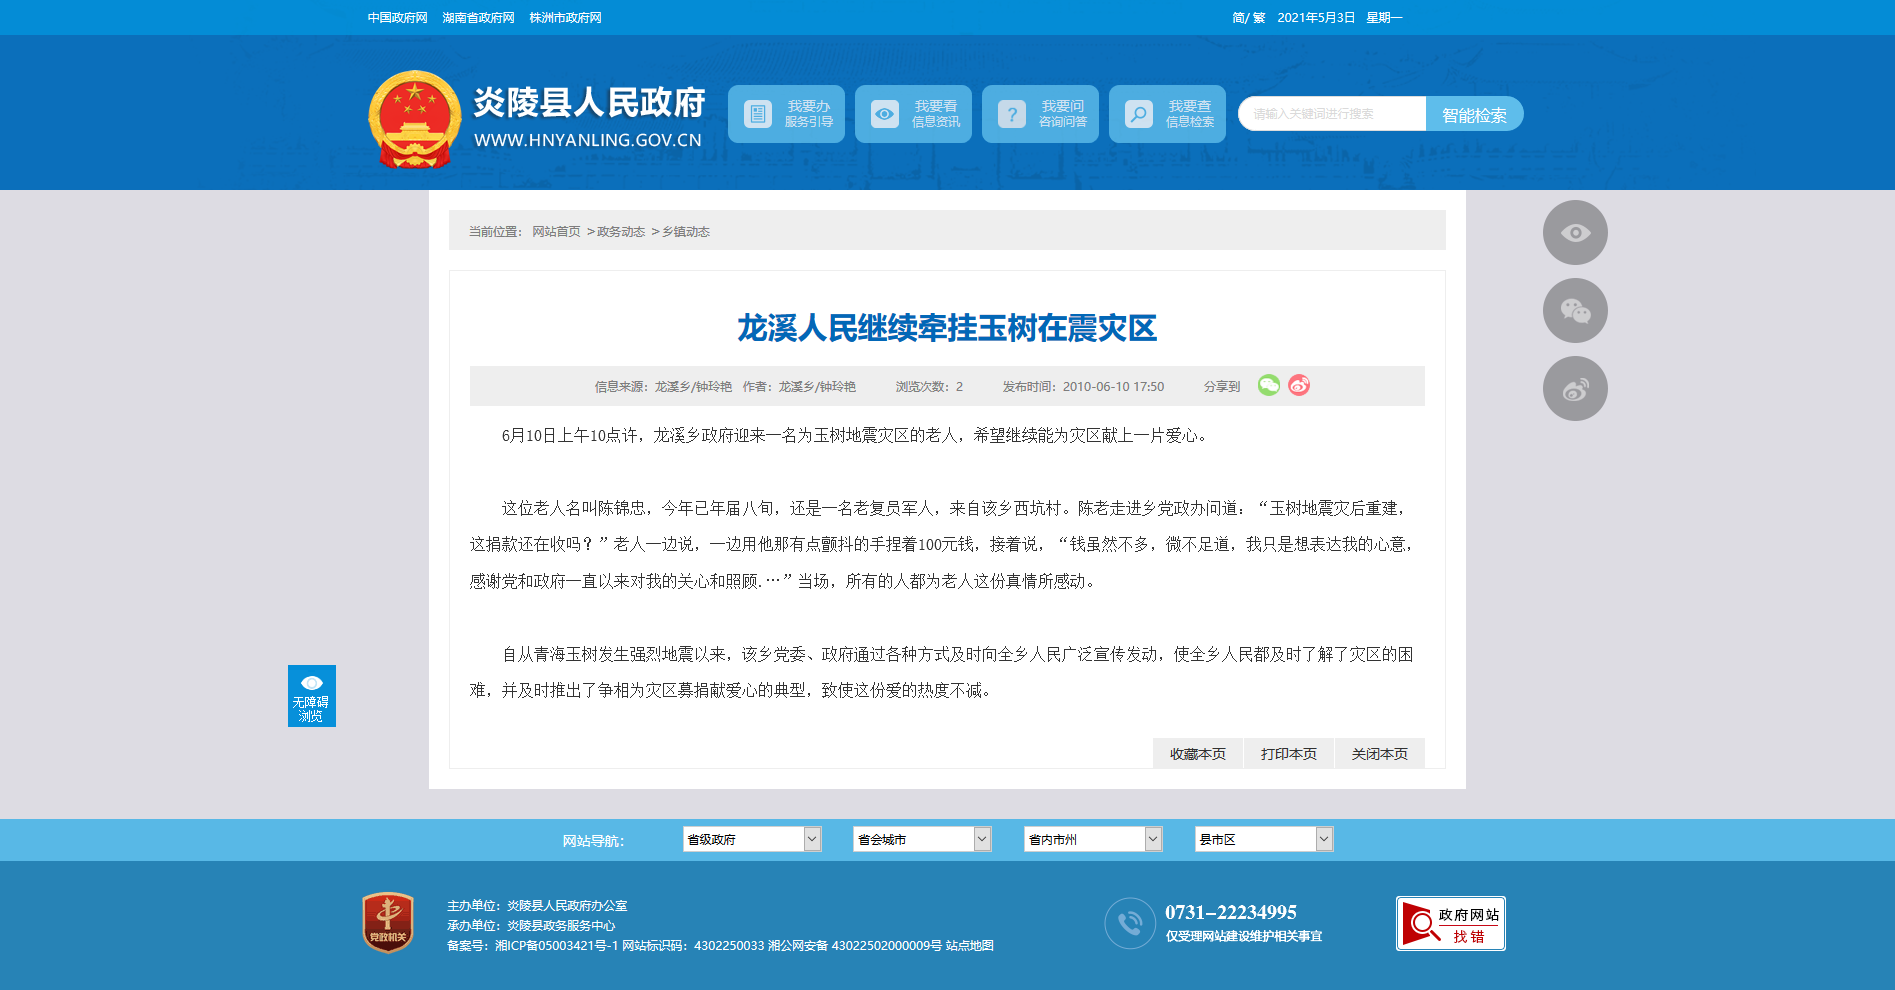Go to 网站首页 in breadcrumb
This screenshot has width=1895, height=990.
click(556, 232)
